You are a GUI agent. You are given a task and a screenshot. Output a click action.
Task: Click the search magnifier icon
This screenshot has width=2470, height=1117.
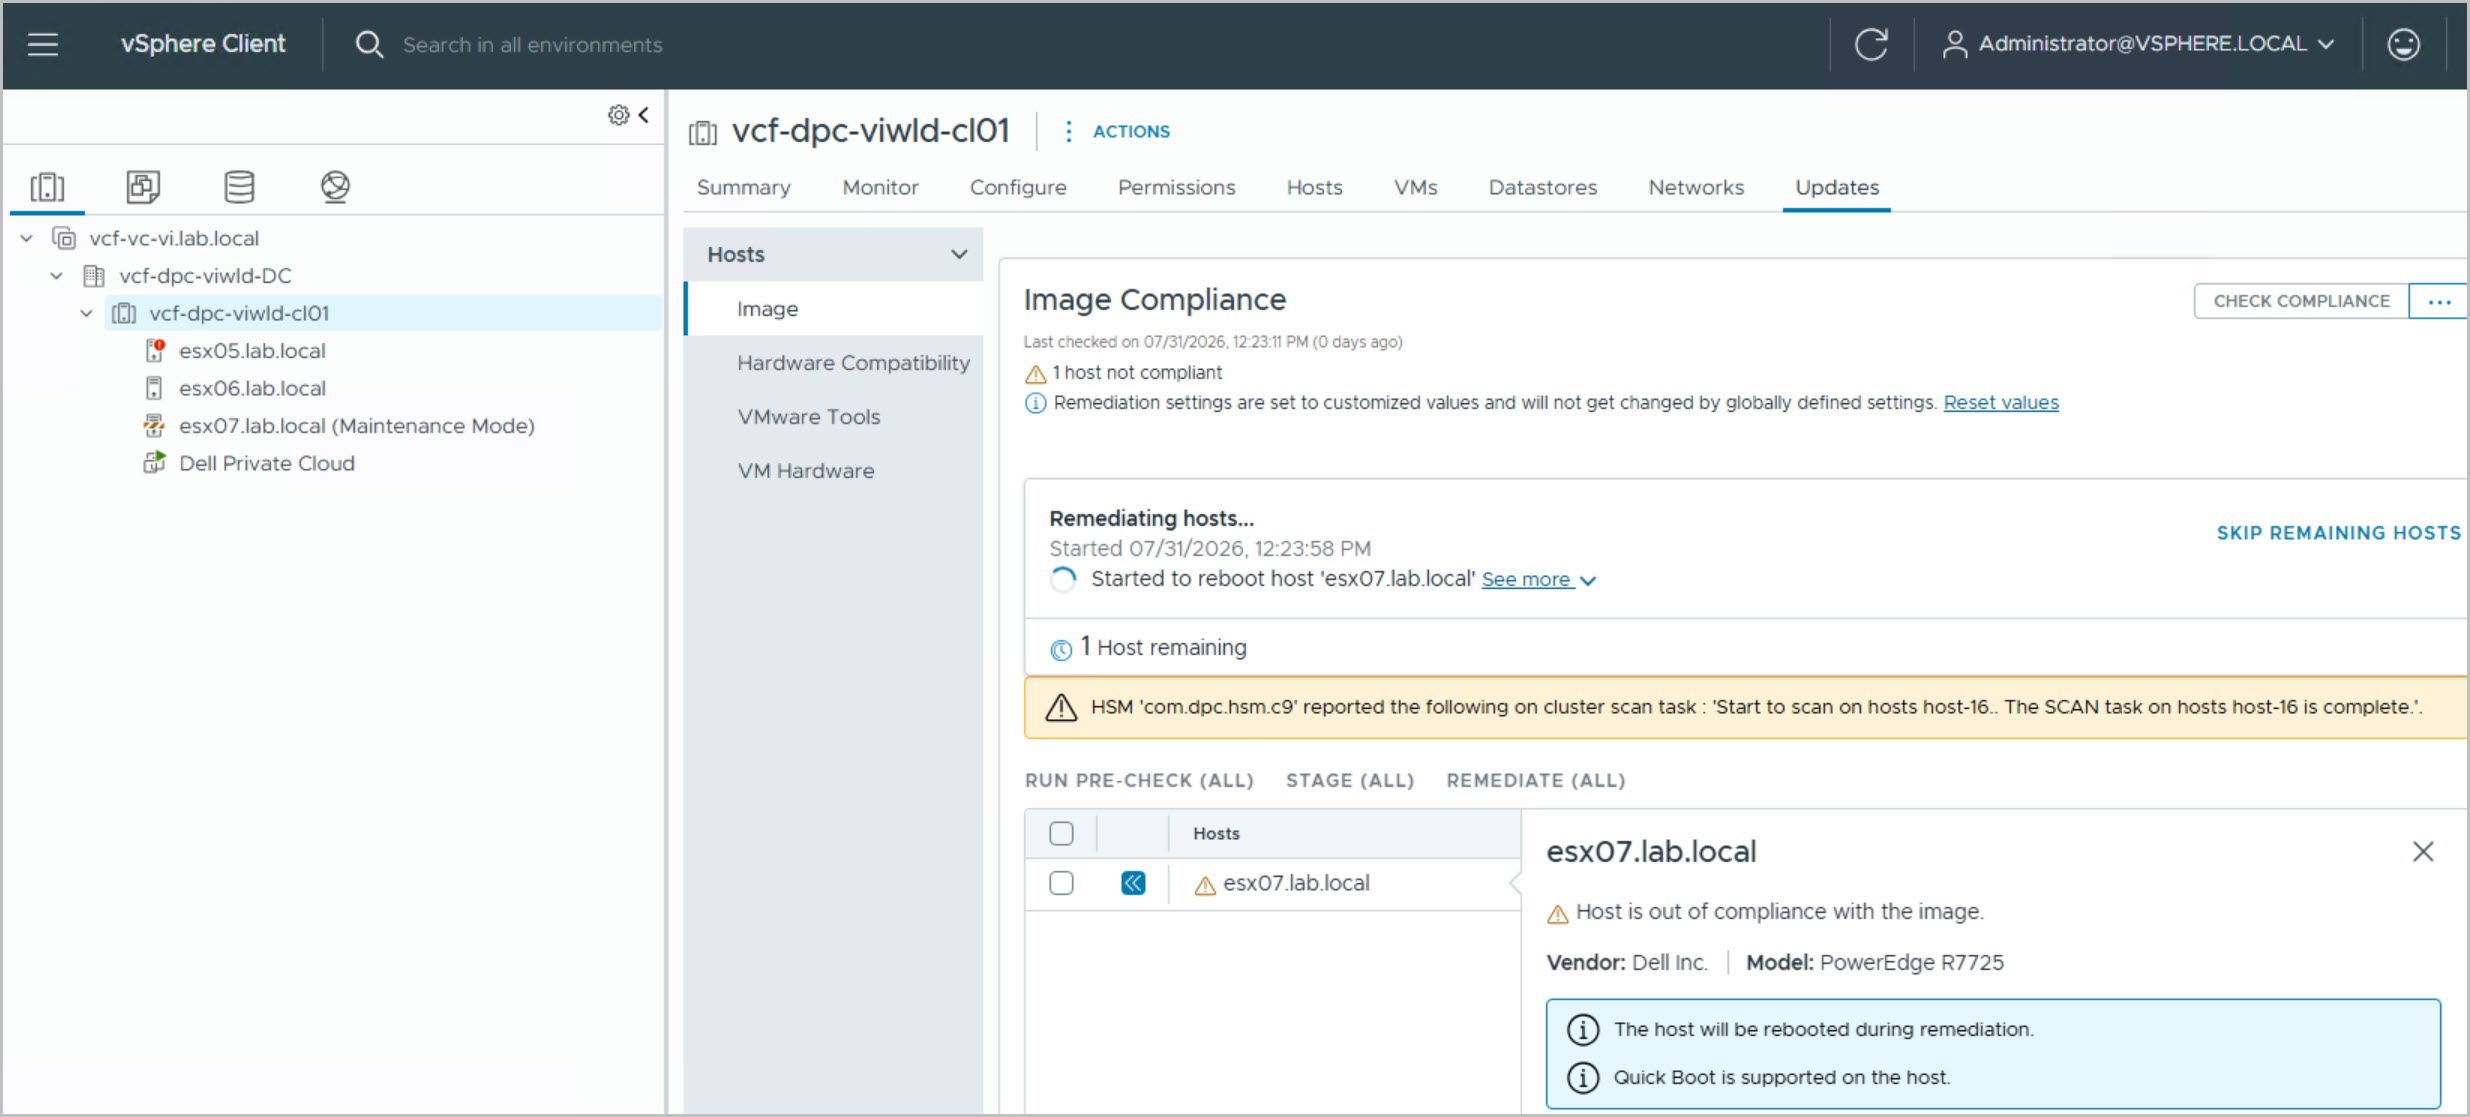coord(369,44)
